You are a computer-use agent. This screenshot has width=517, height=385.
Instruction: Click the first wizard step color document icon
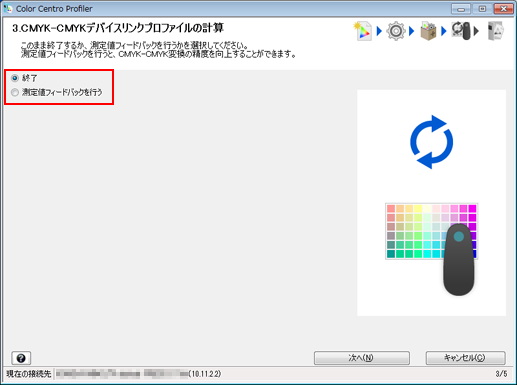[363, 31]
